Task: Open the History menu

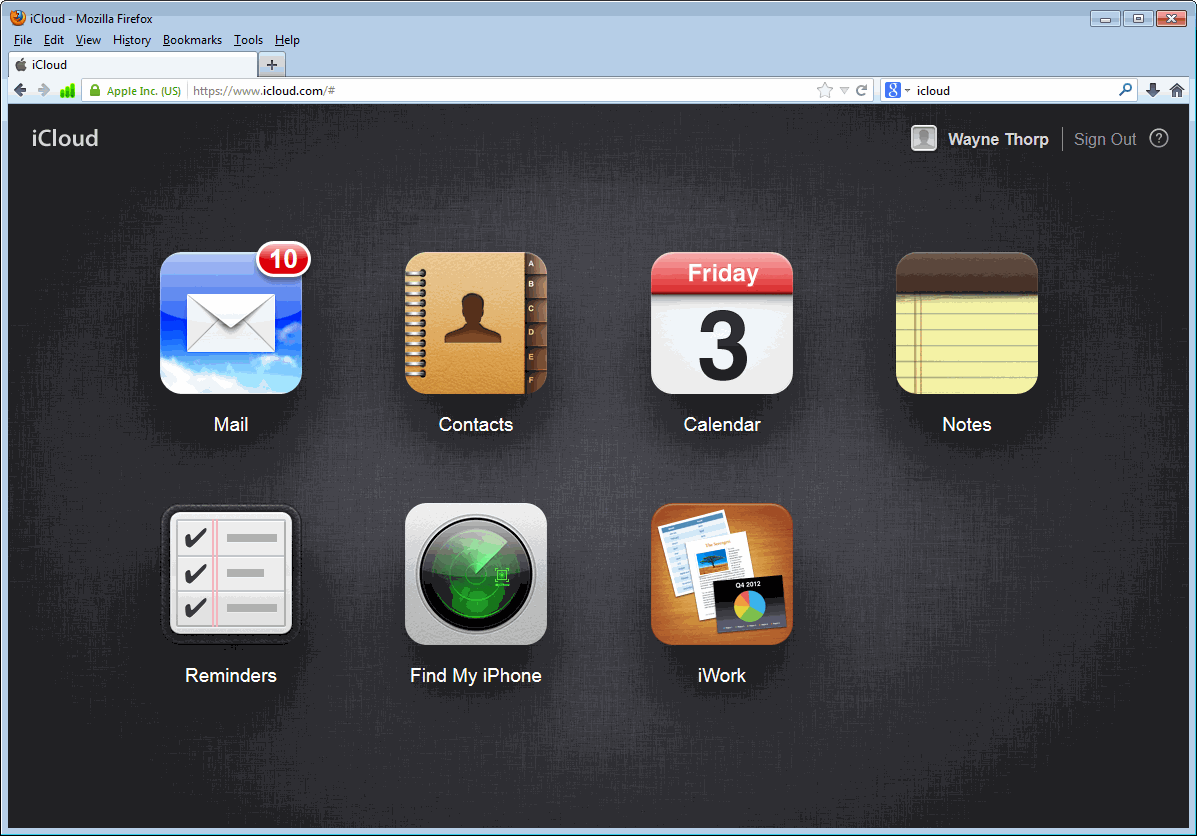Action: point(131,40)
